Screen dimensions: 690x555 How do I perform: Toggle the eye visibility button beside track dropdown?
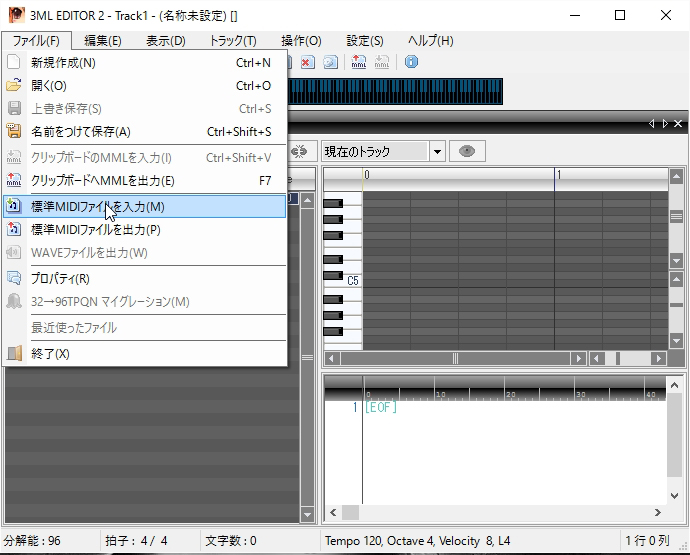(467, 151)
